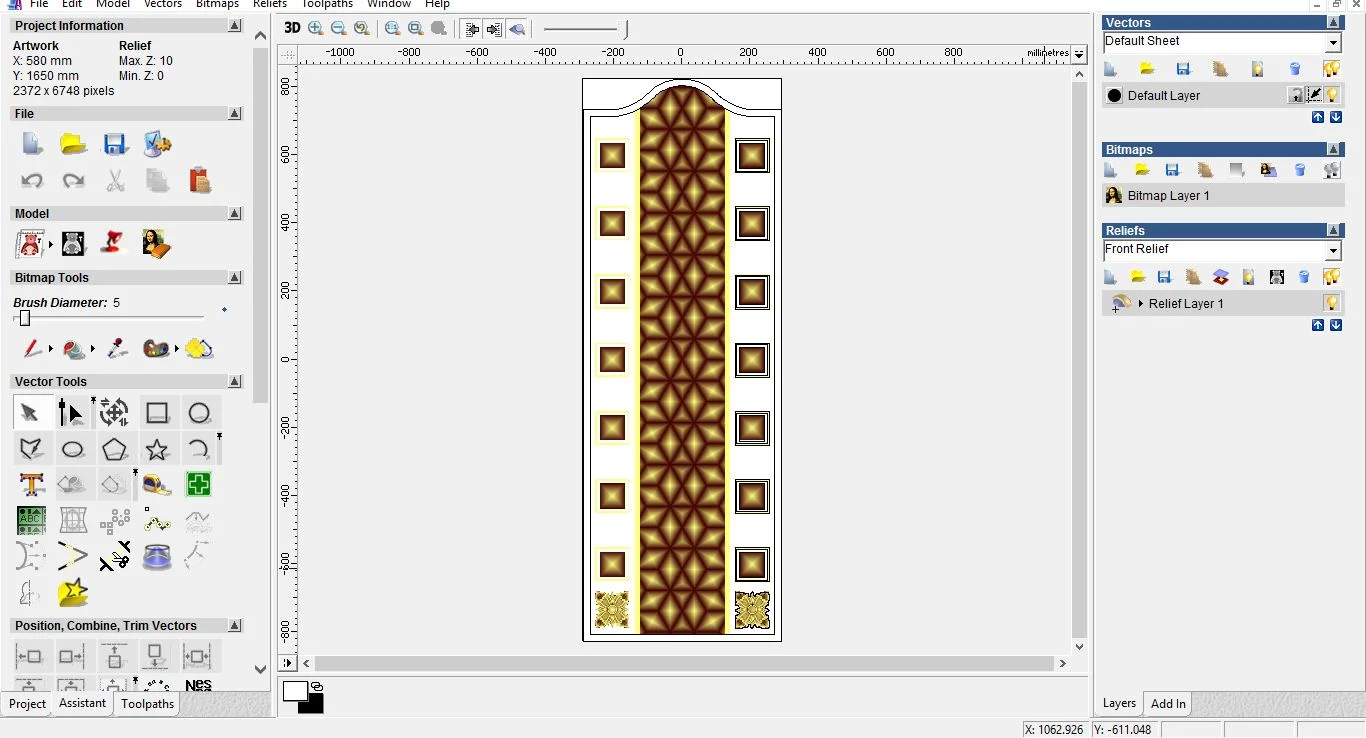Toggle visibility bulb of Relief Layer 1
This screenshot has width=1366, height=738.
1332,303
